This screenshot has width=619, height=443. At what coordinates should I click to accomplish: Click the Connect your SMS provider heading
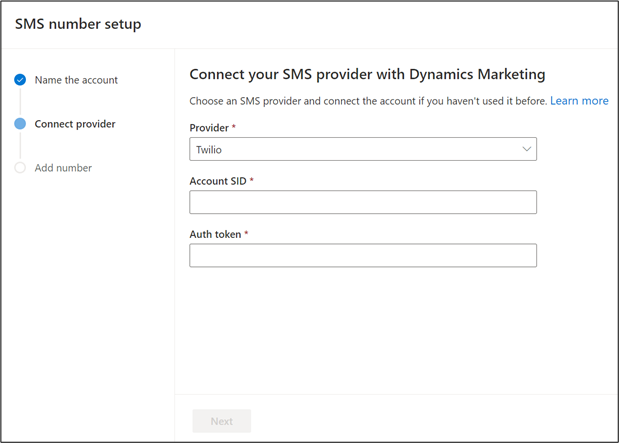click(366, 75)
